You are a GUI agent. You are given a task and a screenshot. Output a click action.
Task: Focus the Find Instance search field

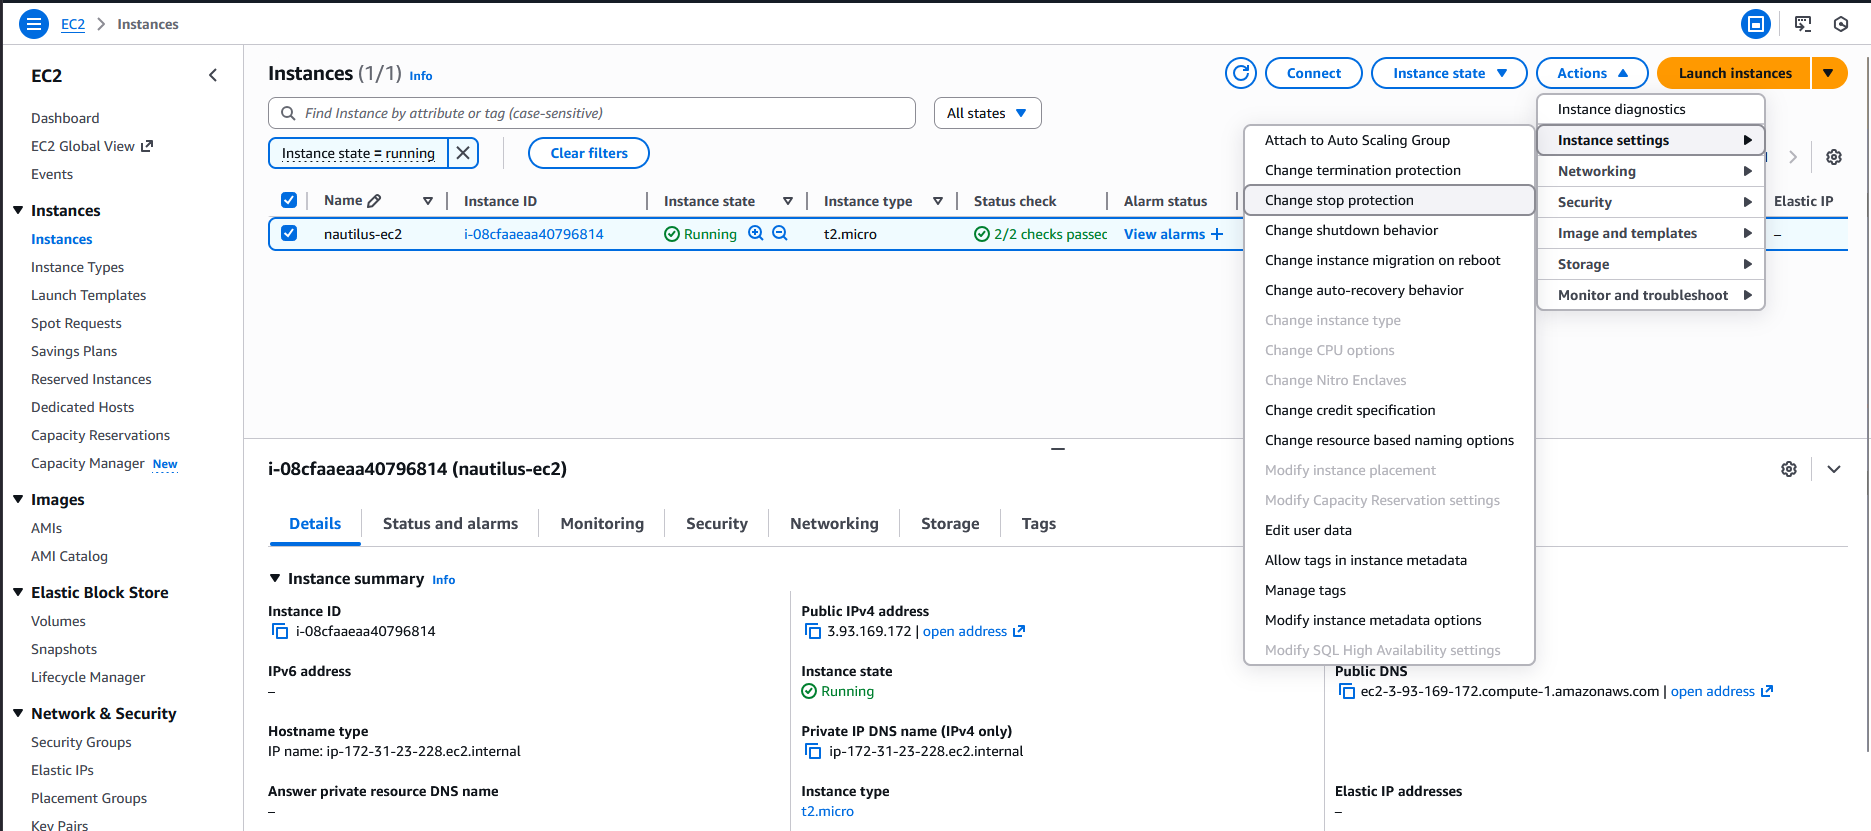(592, 113)
